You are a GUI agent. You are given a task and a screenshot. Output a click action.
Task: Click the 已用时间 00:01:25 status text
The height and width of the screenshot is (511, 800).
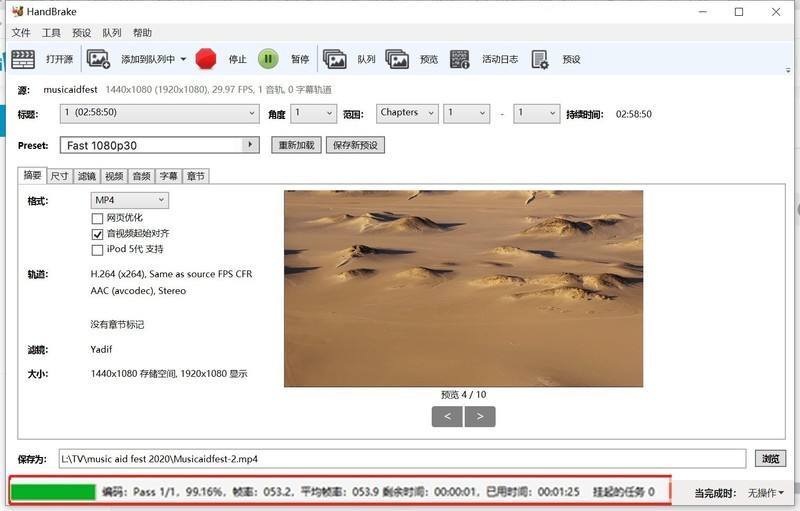click(533, 492)
